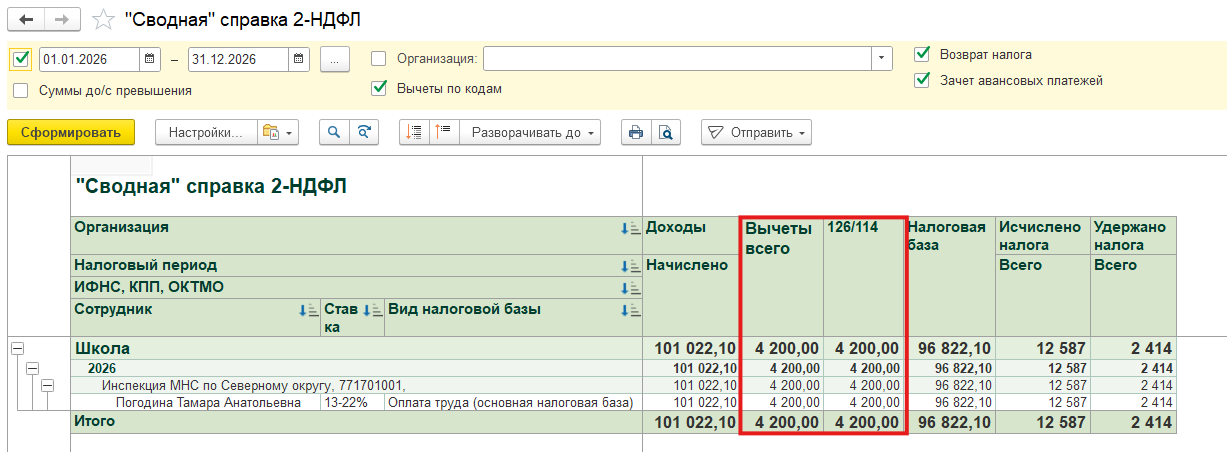The image size is (1227, 452).
Task: Sort by ИФНС, КПП, ОКТМО sort icon
Action: (630, 288)
